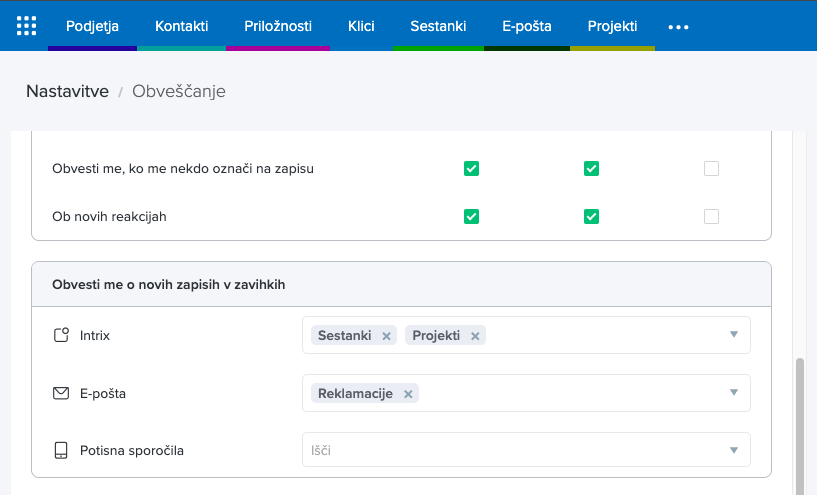The width and height of the screenshot is (817, 495).
Task: Expand the E-pošta tabs dropdown arrow
Action: coord(733,393)
